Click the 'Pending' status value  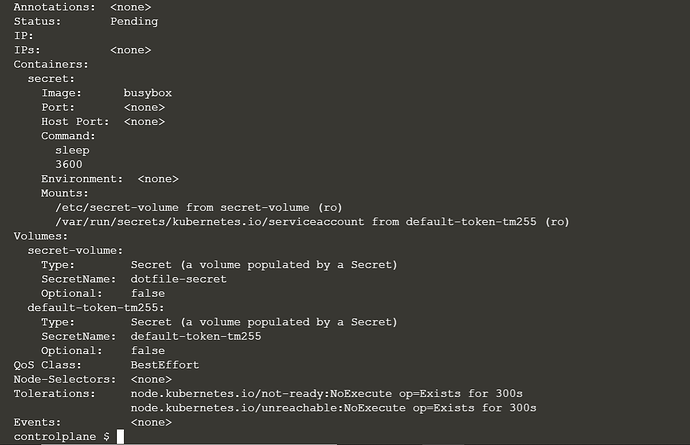coord(134,21)
